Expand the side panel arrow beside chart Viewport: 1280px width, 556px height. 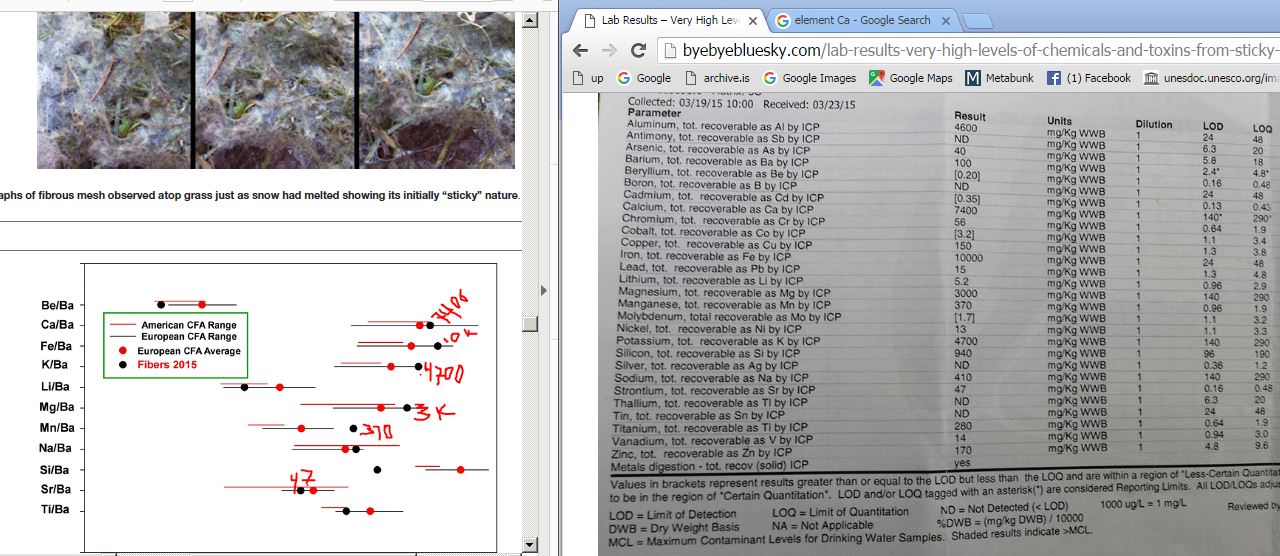[x=545, y=291]
